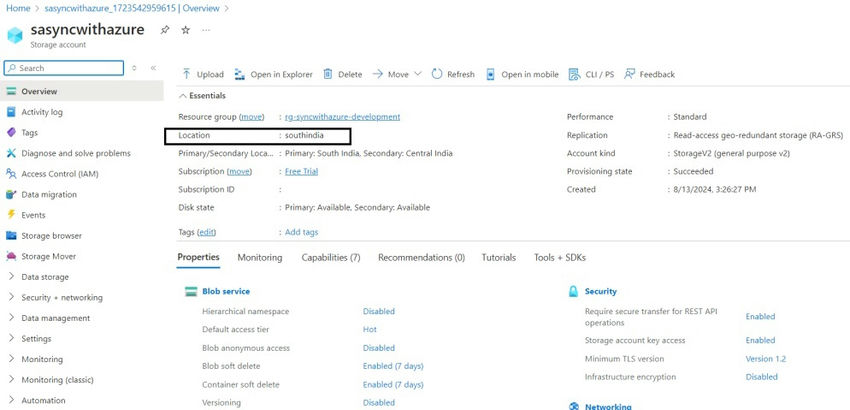Image resolution: width=850 pixels, height=410 pixels.
Task: Click the Delete trash can icon
Action: click(327, 74)
